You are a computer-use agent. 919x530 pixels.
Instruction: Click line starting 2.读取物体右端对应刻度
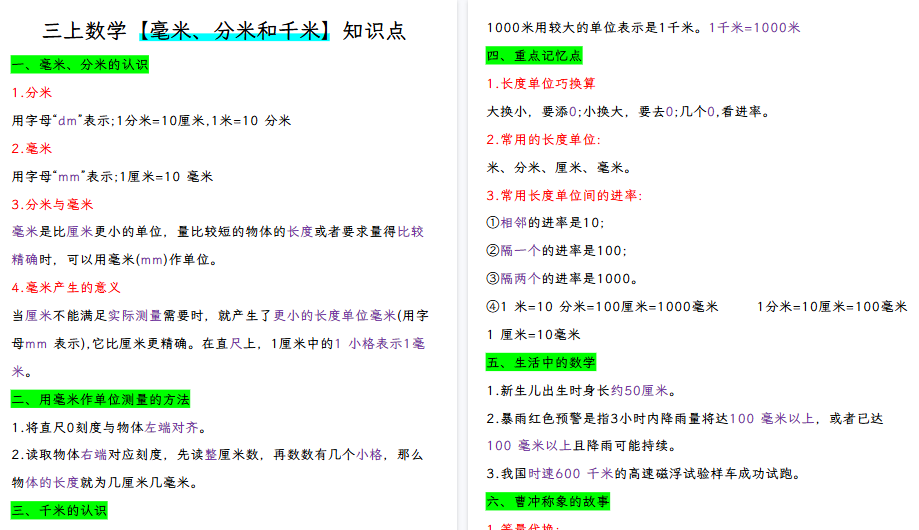217,455
